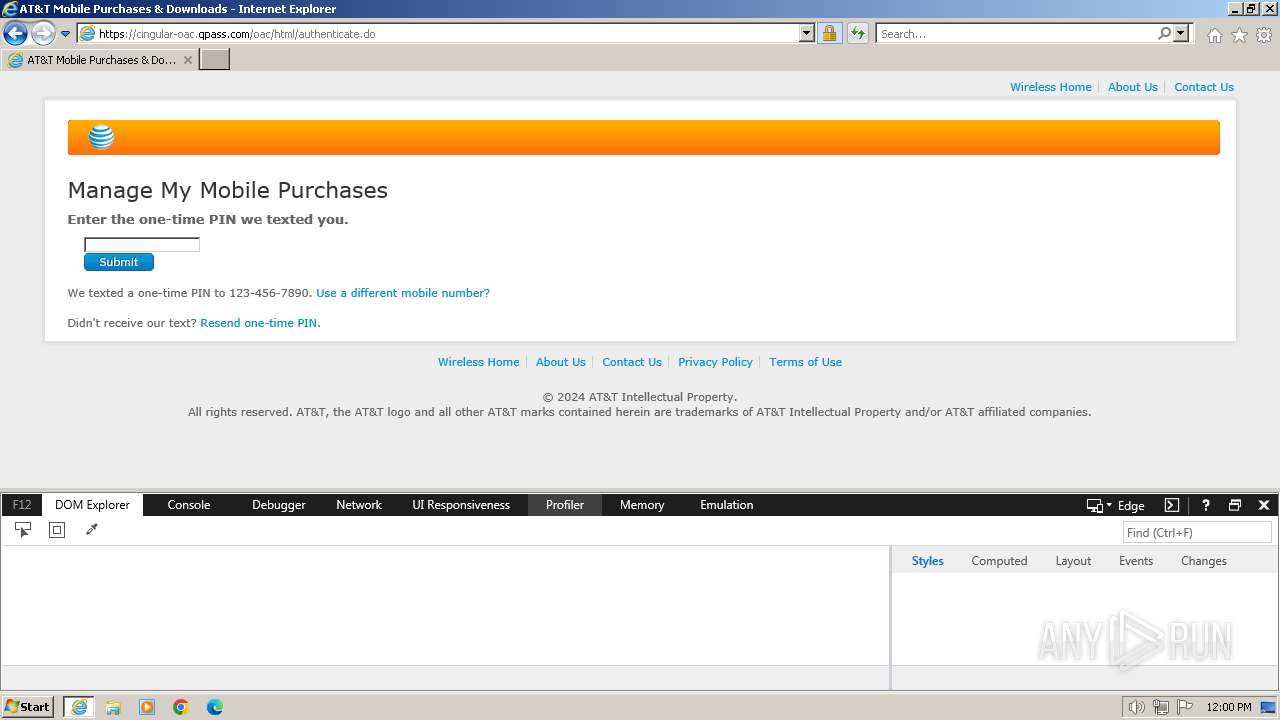The height and width of the screenshot is (720, 1280).
Task: Toggle the DOM element highlighting boxes icon
Action: click(57, 530)
